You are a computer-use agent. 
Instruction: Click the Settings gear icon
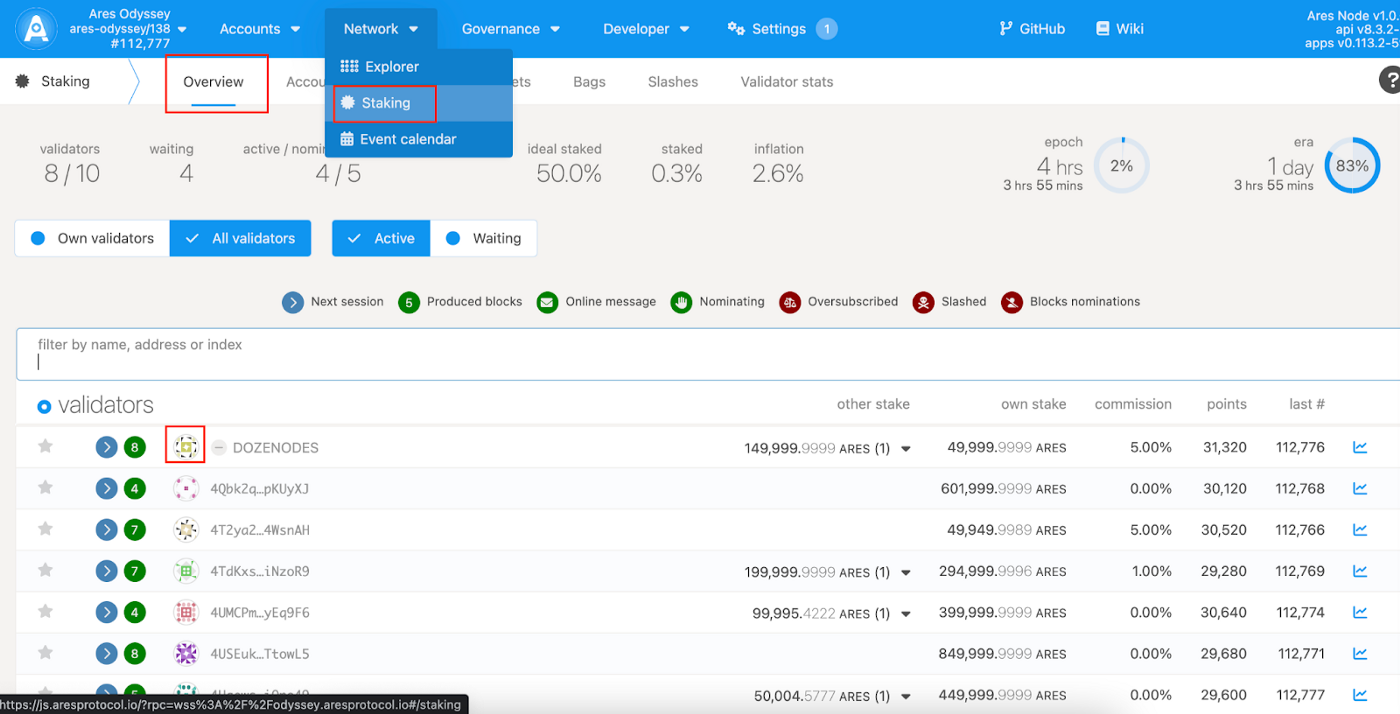point(736,29)
